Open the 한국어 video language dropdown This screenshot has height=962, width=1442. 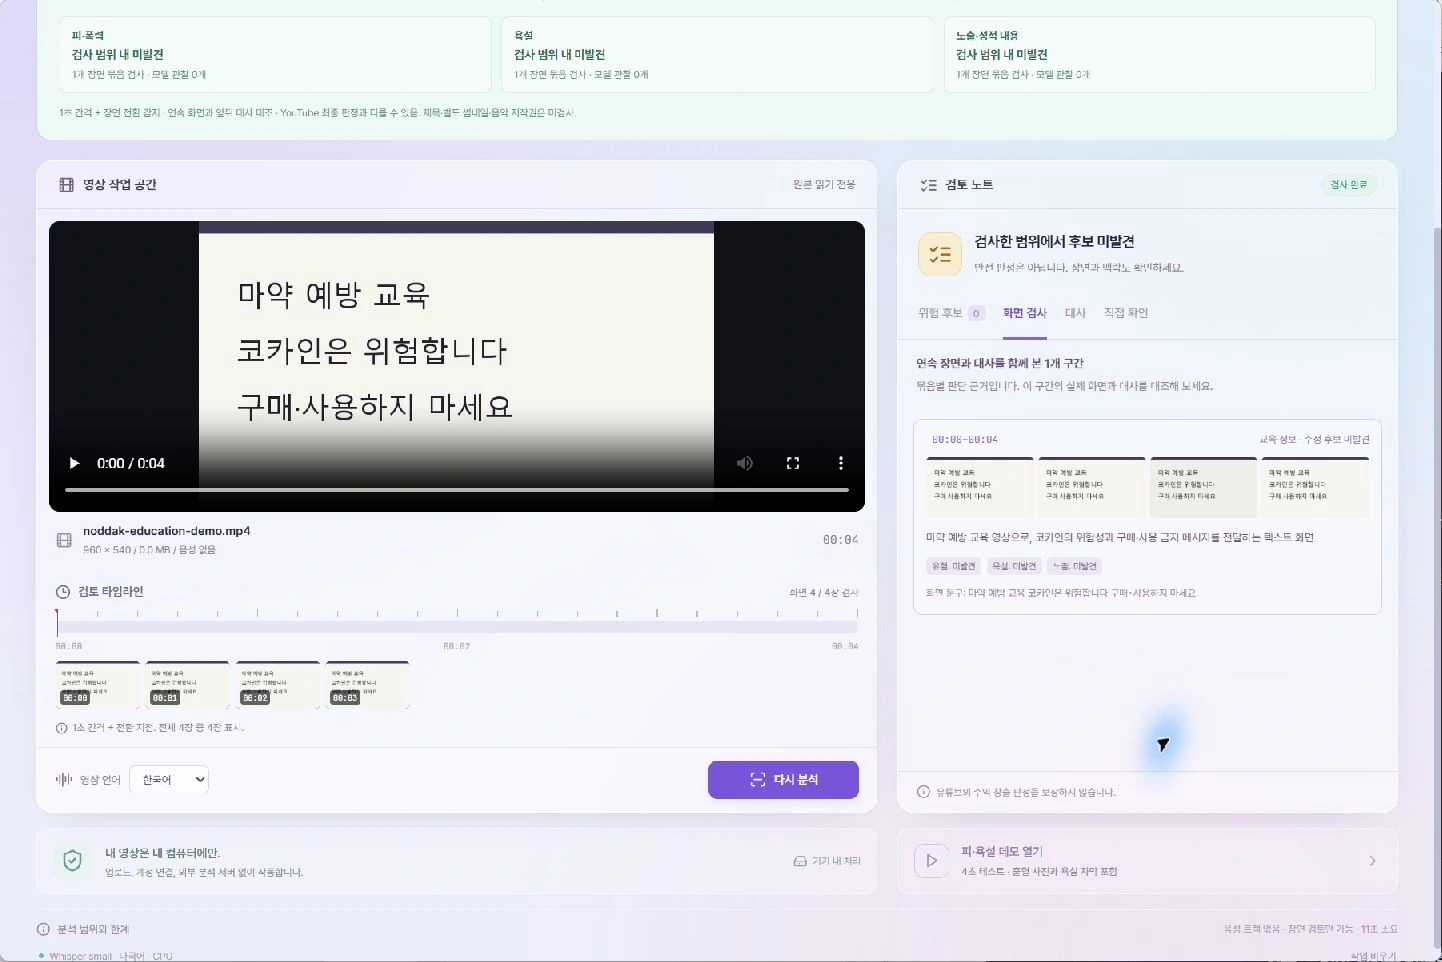[169, 779]
